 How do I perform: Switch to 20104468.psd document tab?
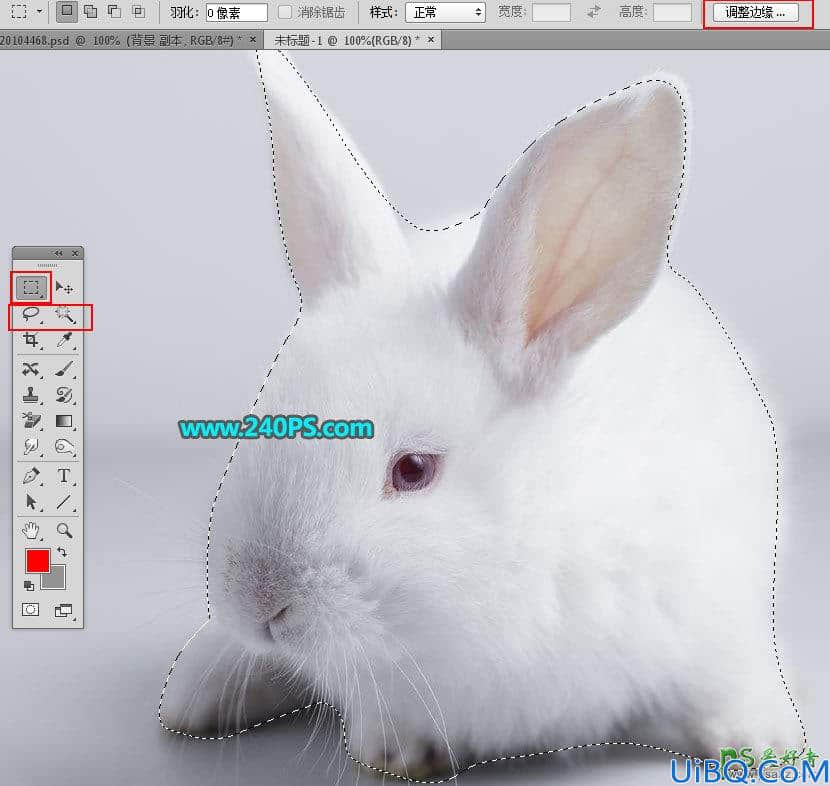[x=121, y=40]
